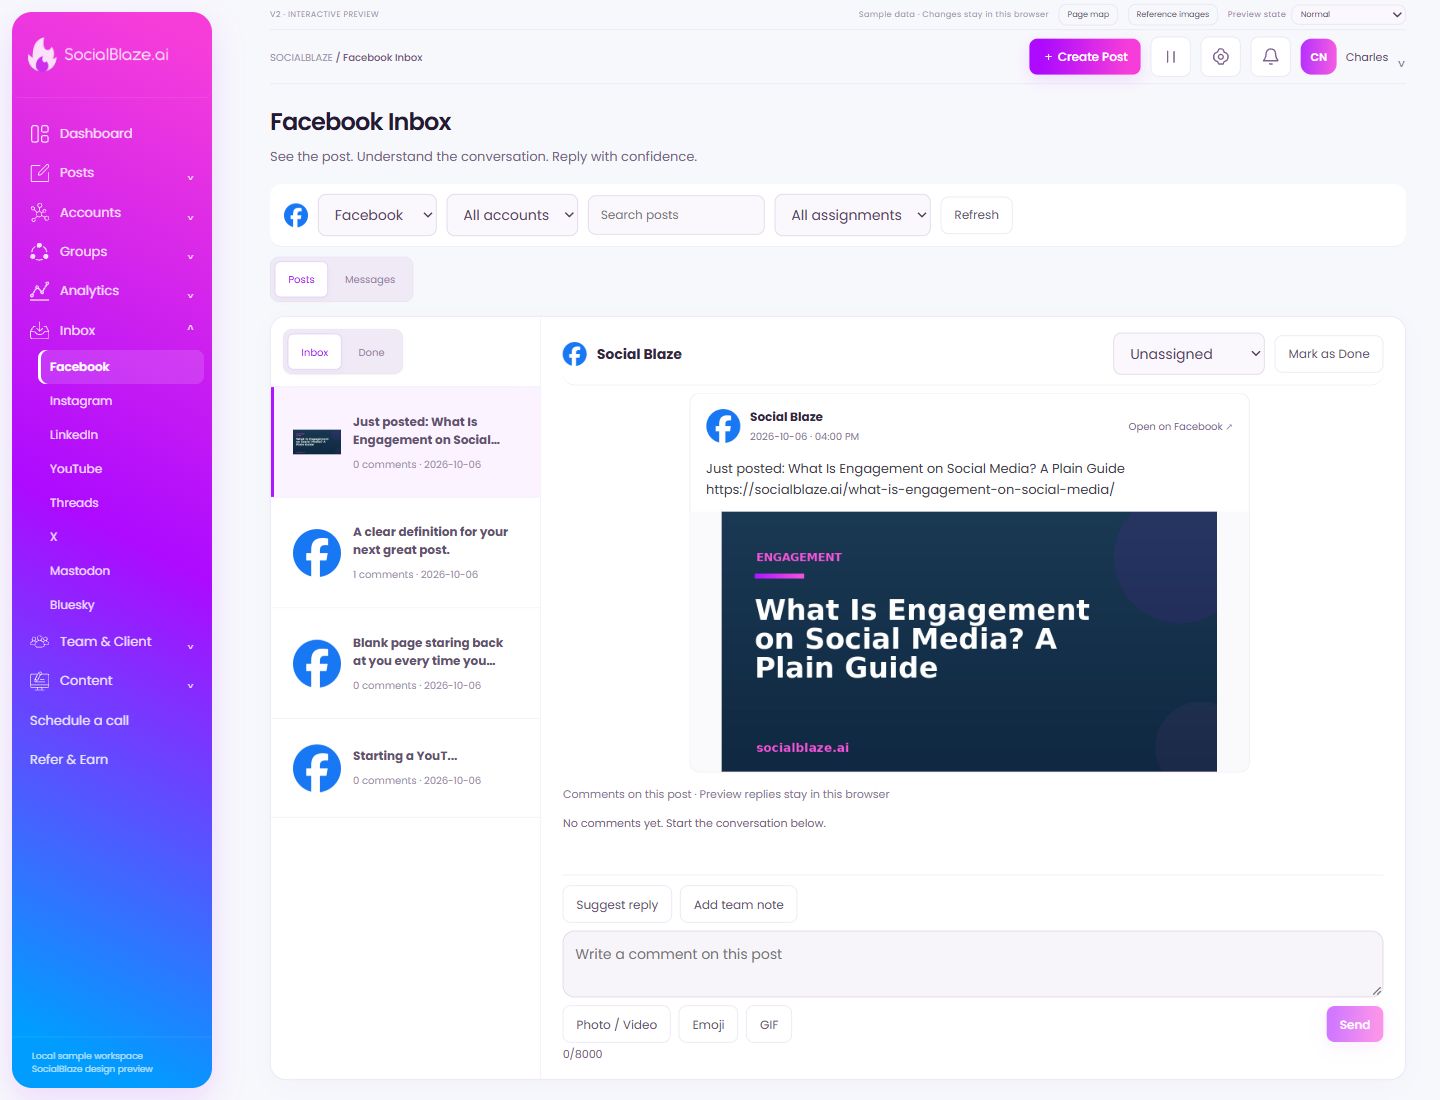Follow the Open on Facebook link
1440x1100 pixels.
1180,427
